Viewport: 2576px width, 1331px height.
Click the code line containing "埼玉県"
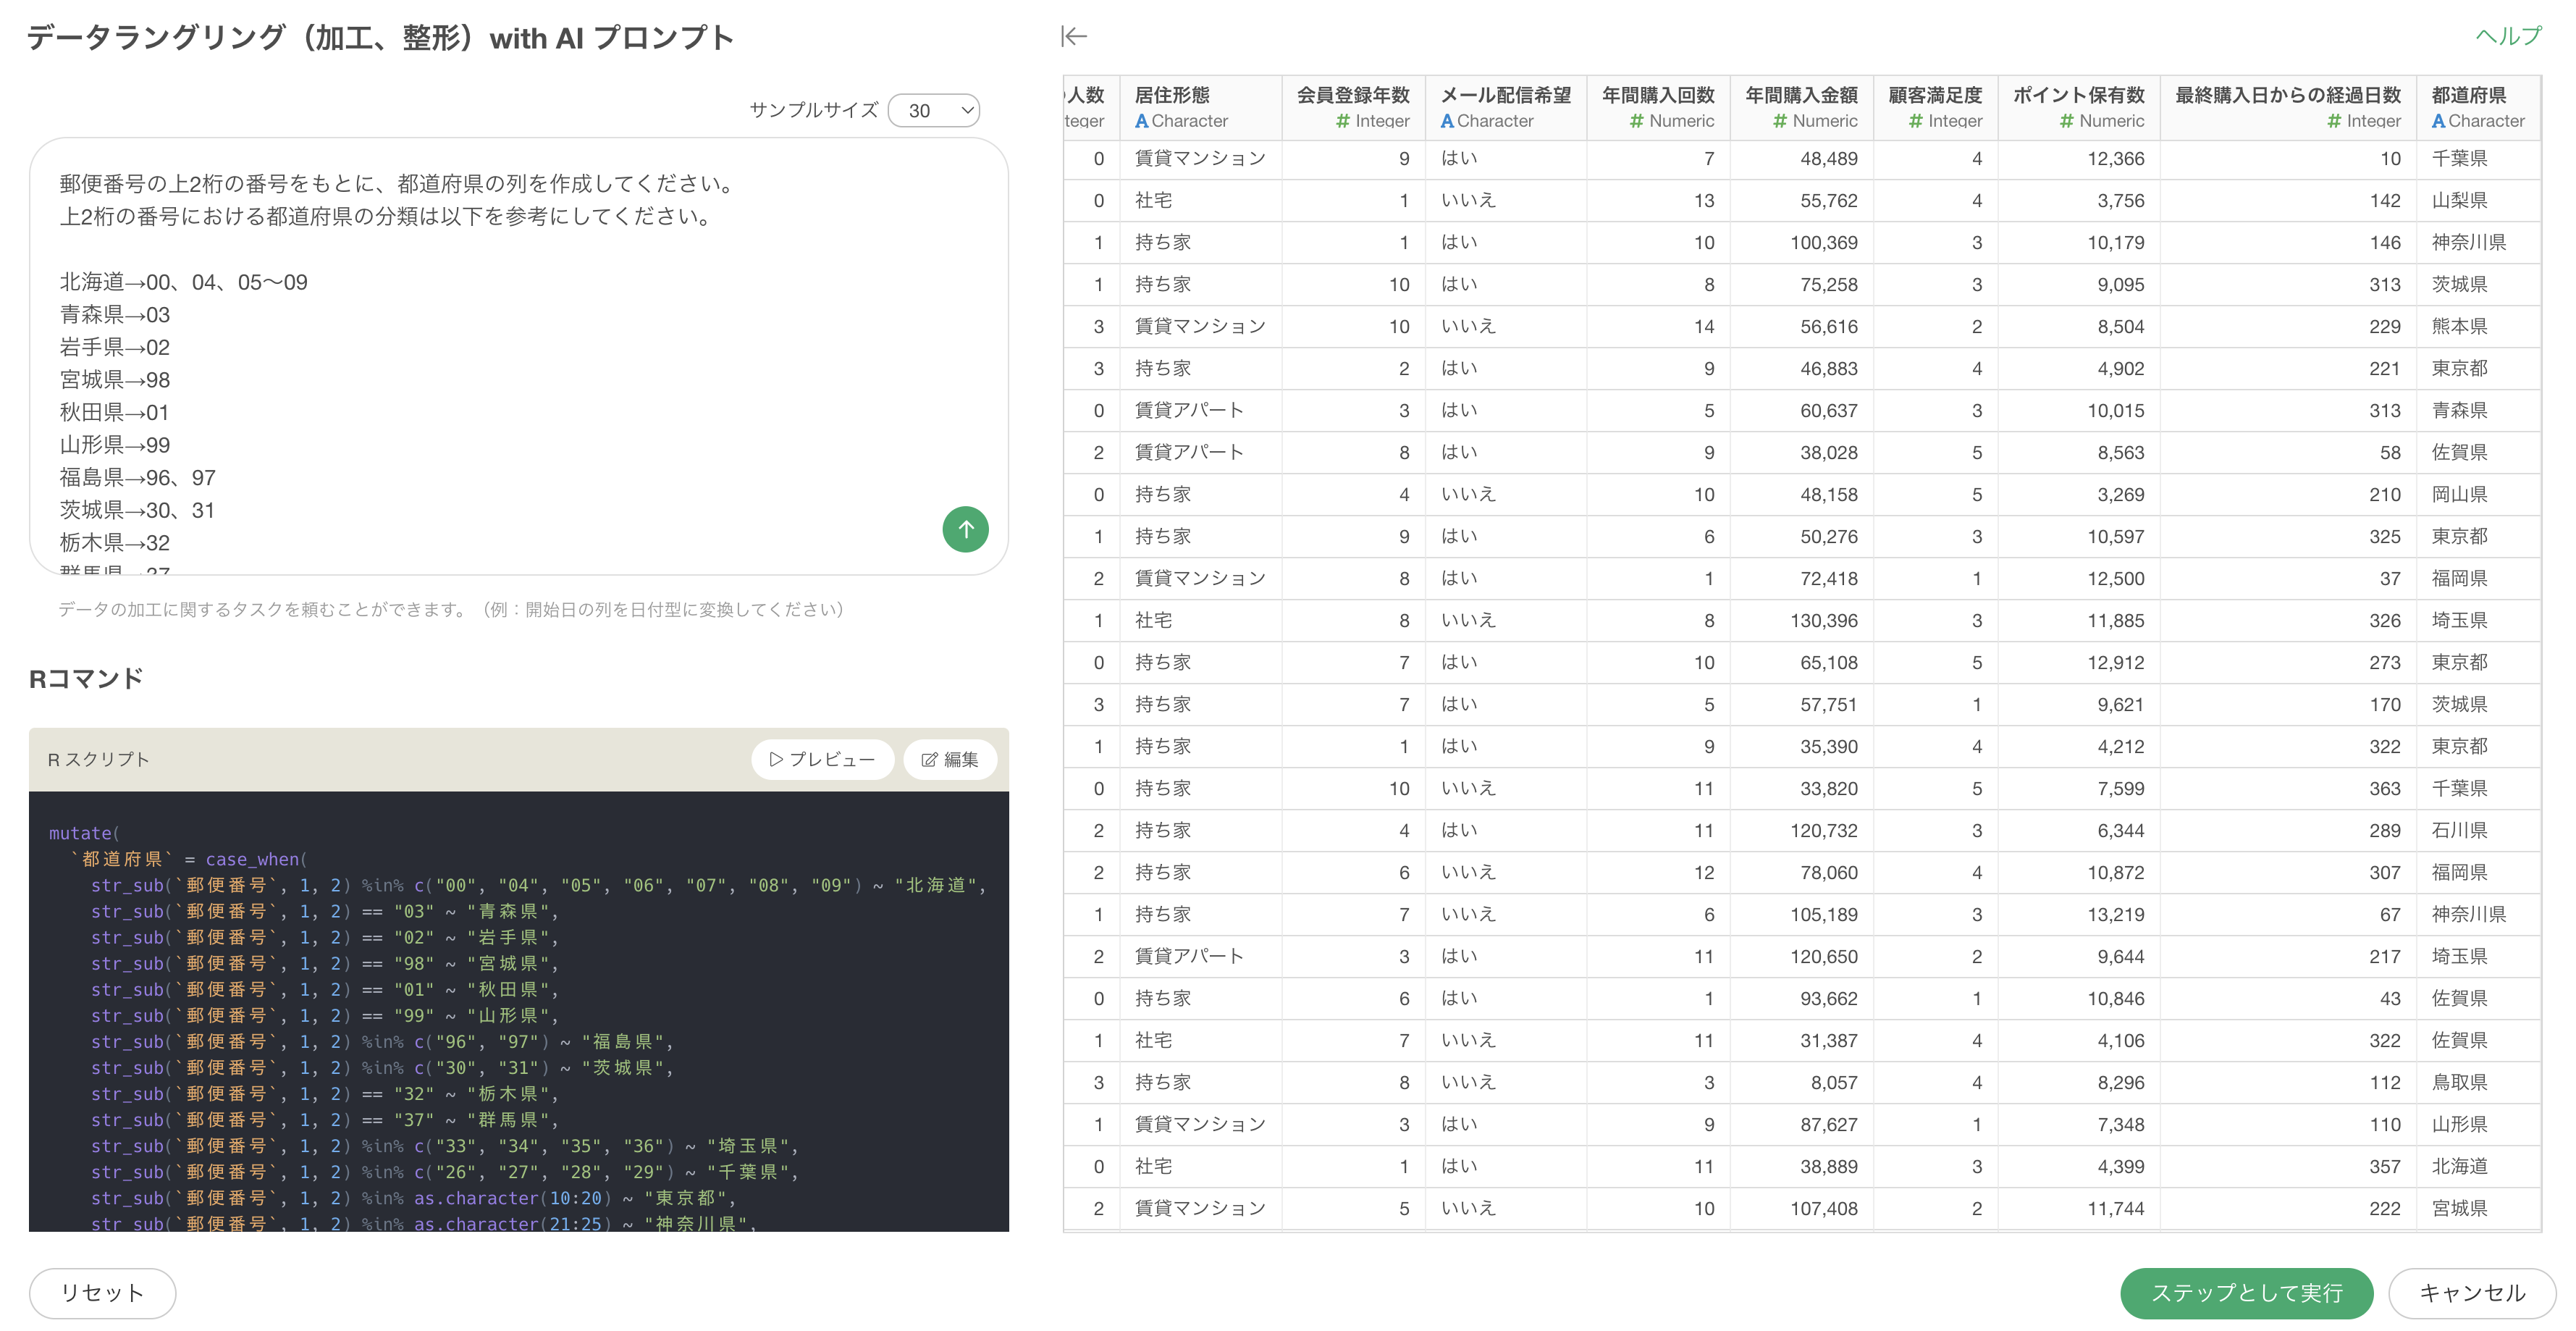(444, 1146)
